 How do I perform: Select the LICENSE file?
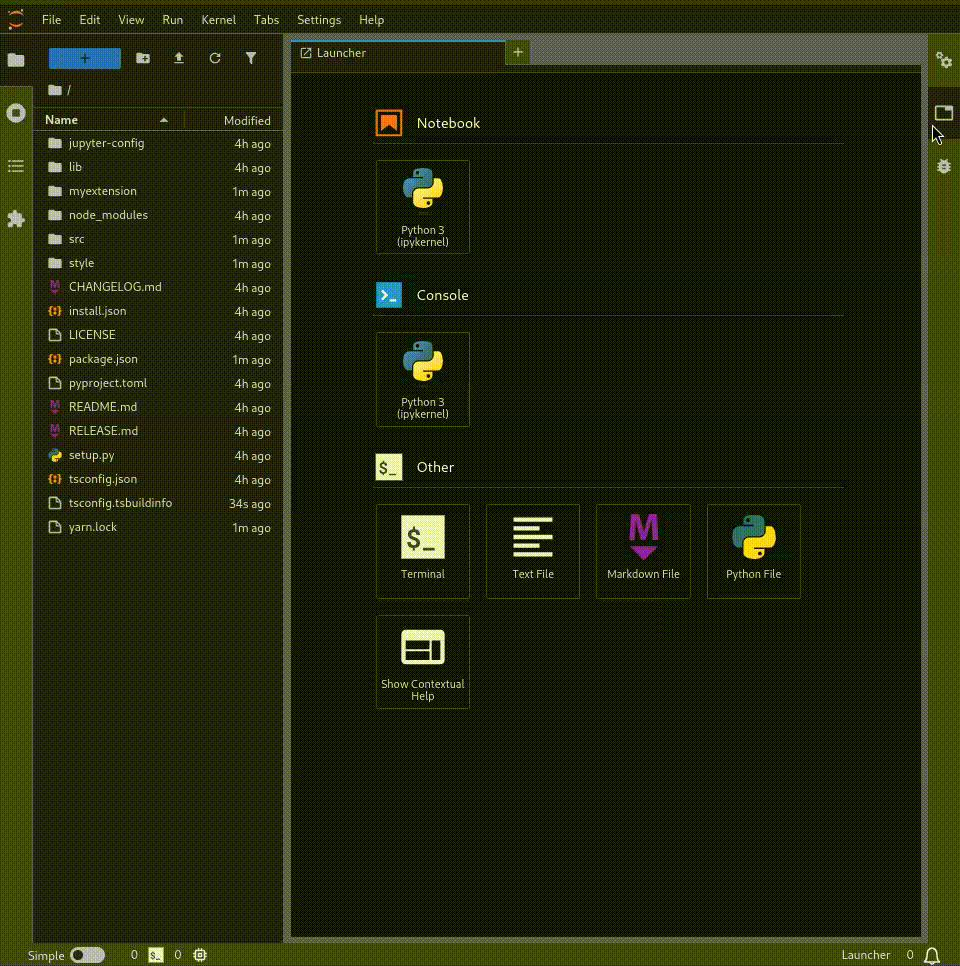(159, 335)
